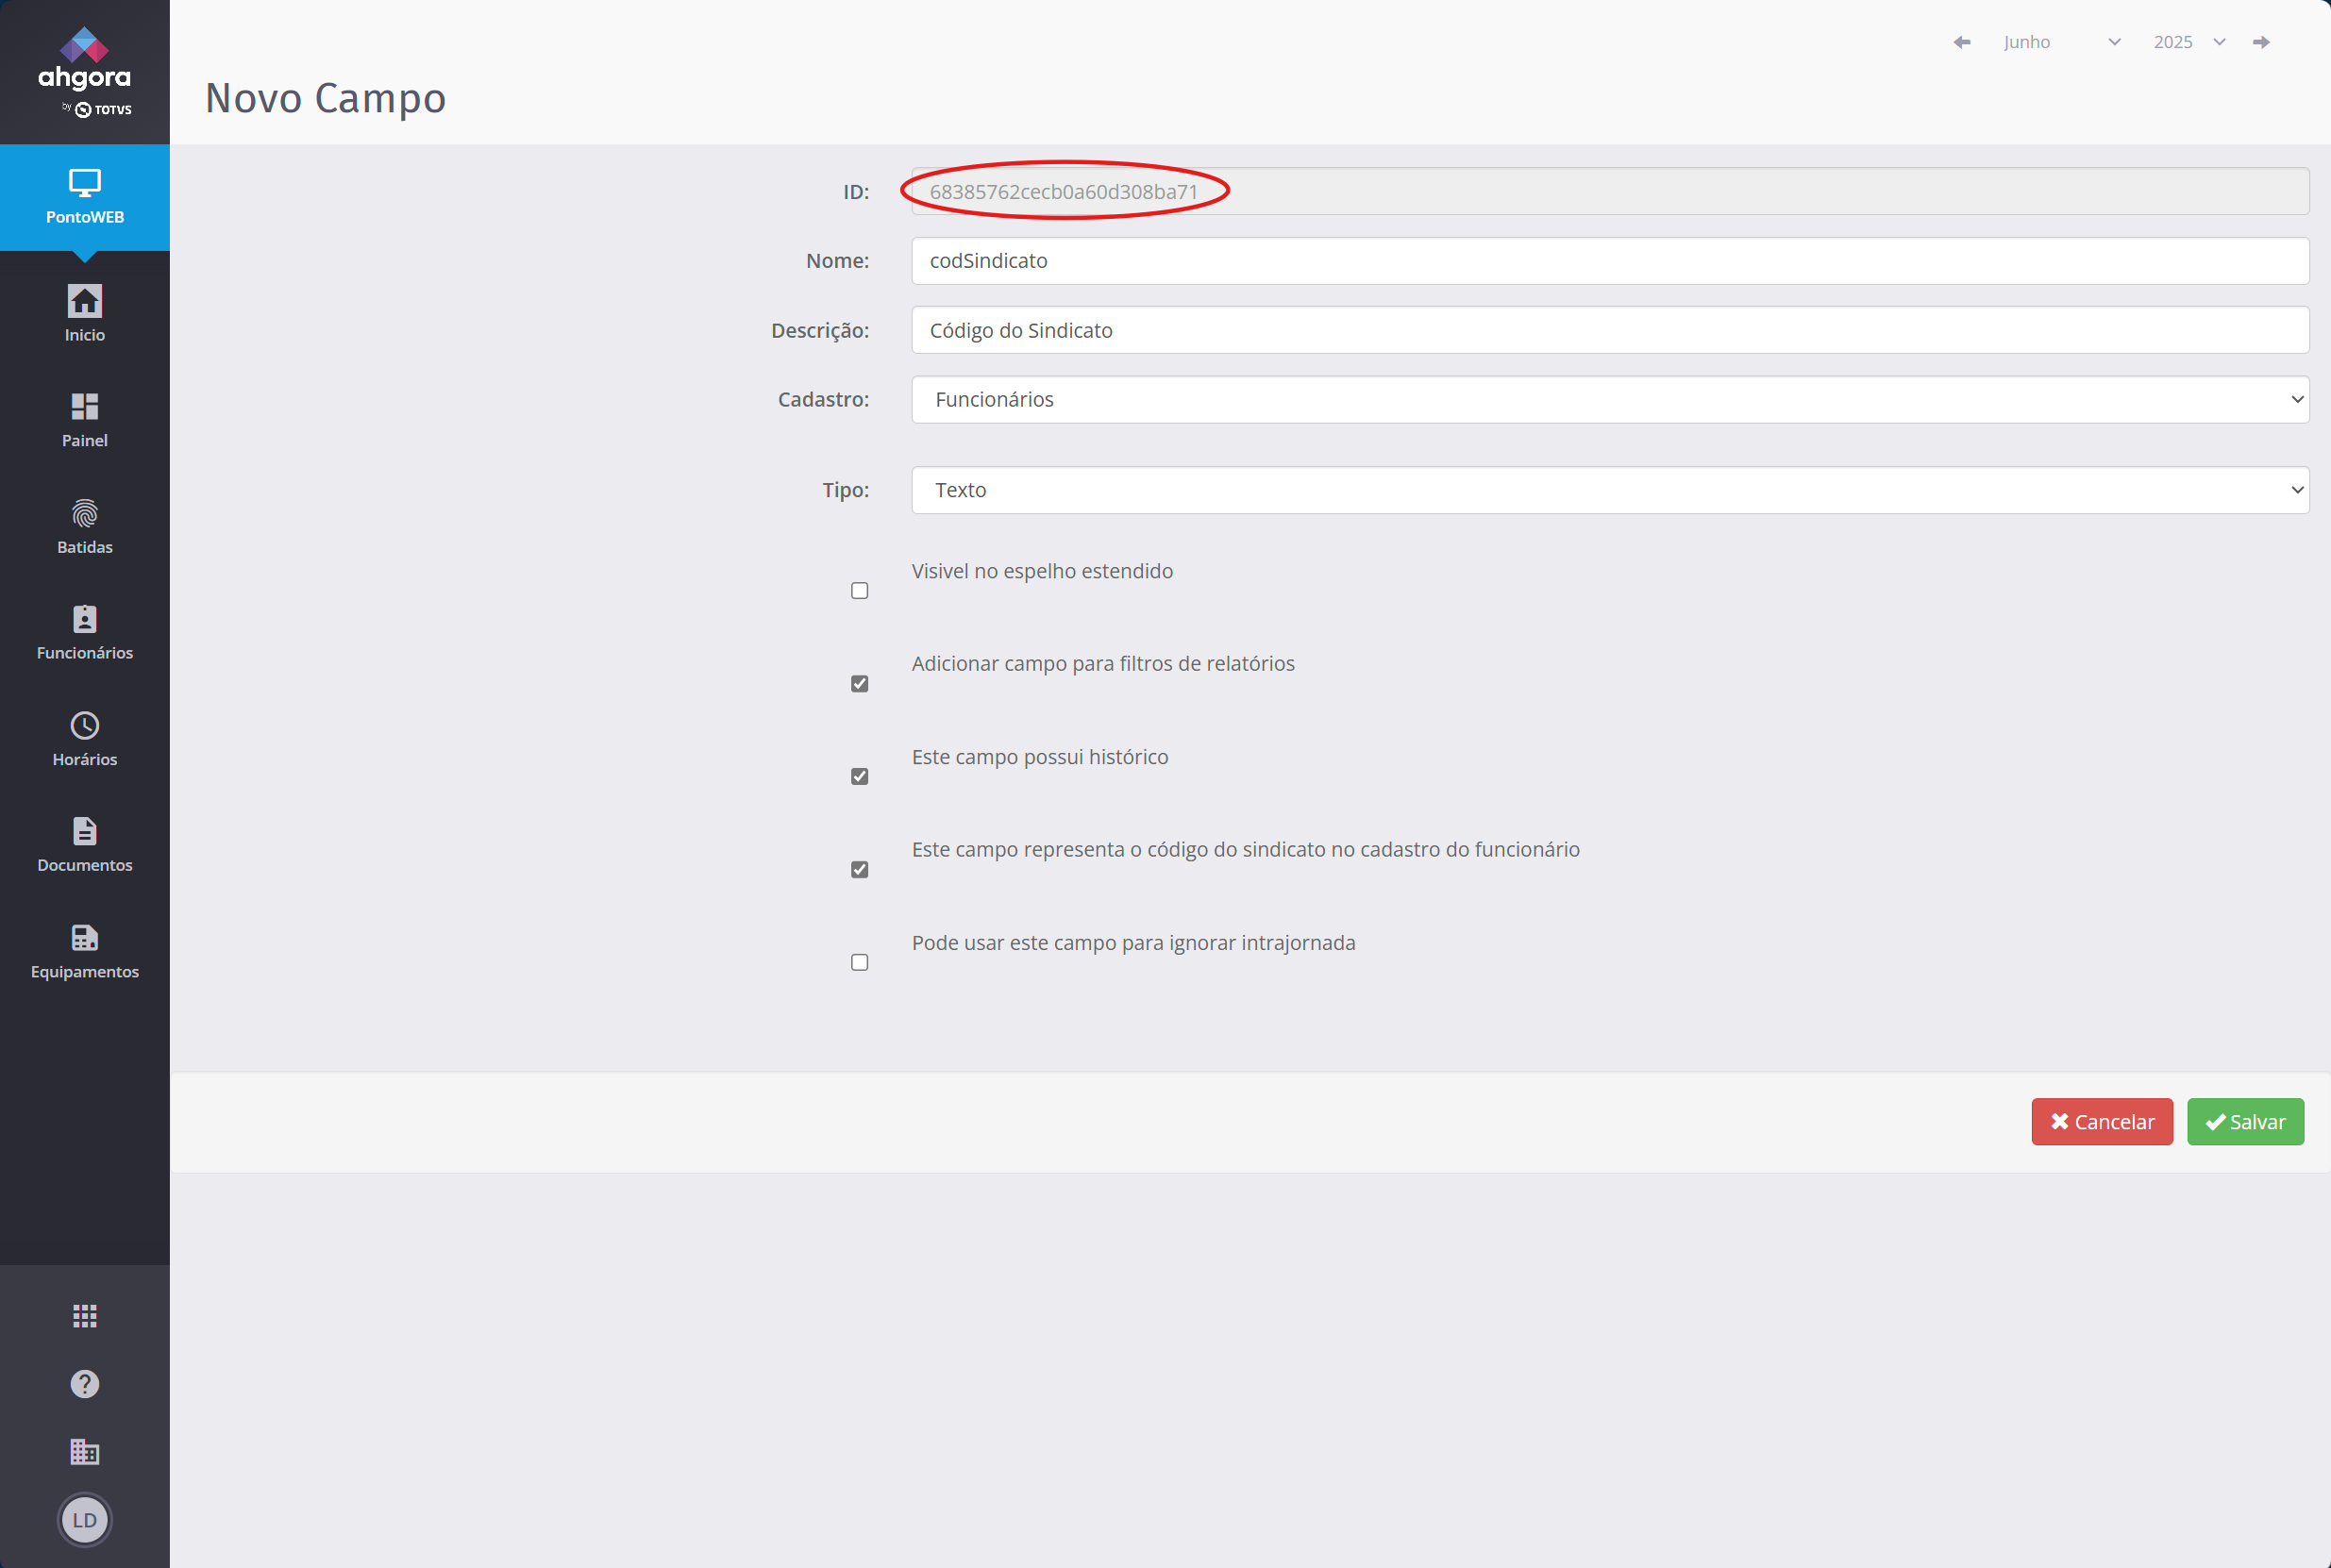2331x1568 pixels.
Task: Open the apps grid icon
Action: tap(85, 1316)
